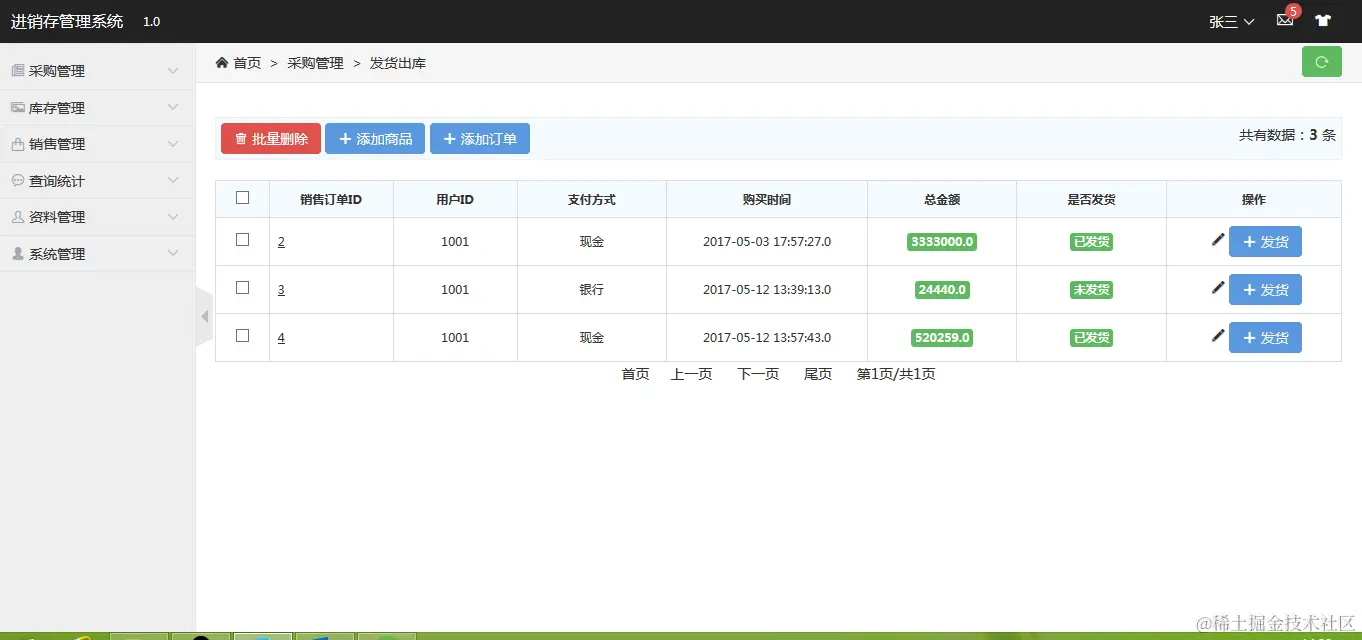
Task: Open the 采购管理 sidebar menu
Action: (97, 71)
